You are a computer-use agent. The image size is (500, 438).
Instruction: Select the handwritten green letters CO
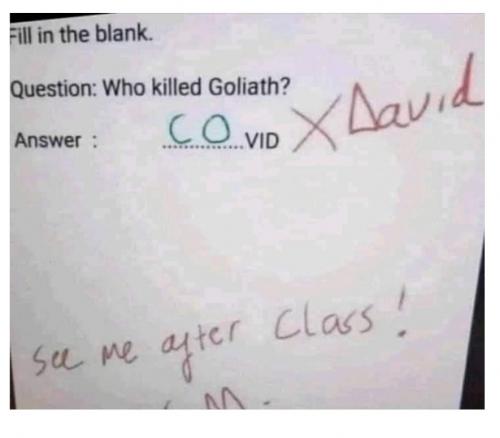point(200,128)
